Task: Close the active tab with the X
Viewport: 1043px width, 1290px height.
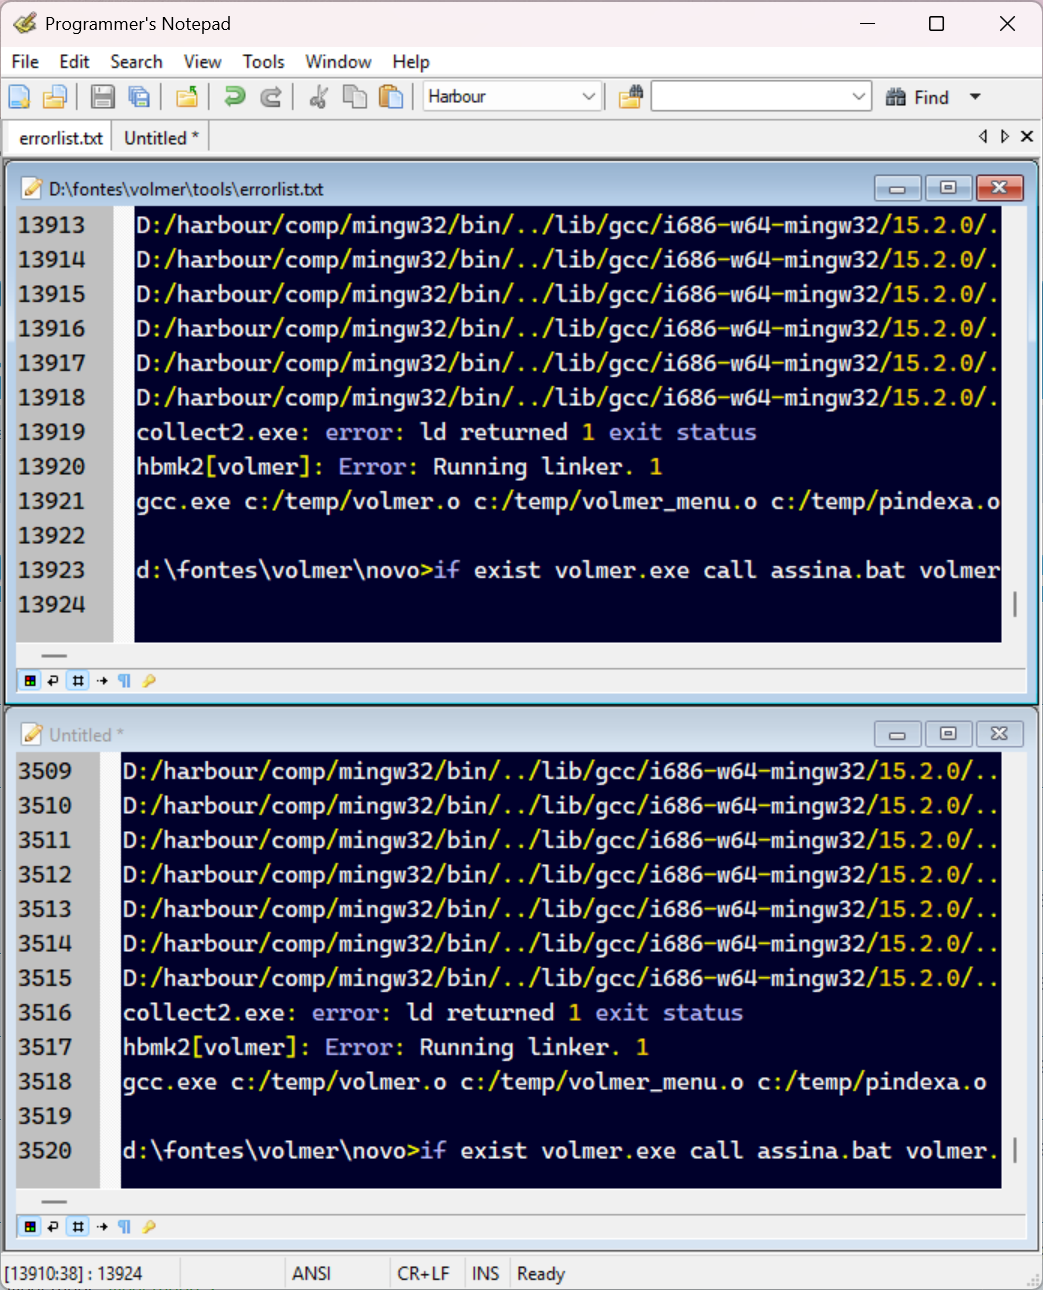Action: pyautogui.click(x=1027, y=136)
